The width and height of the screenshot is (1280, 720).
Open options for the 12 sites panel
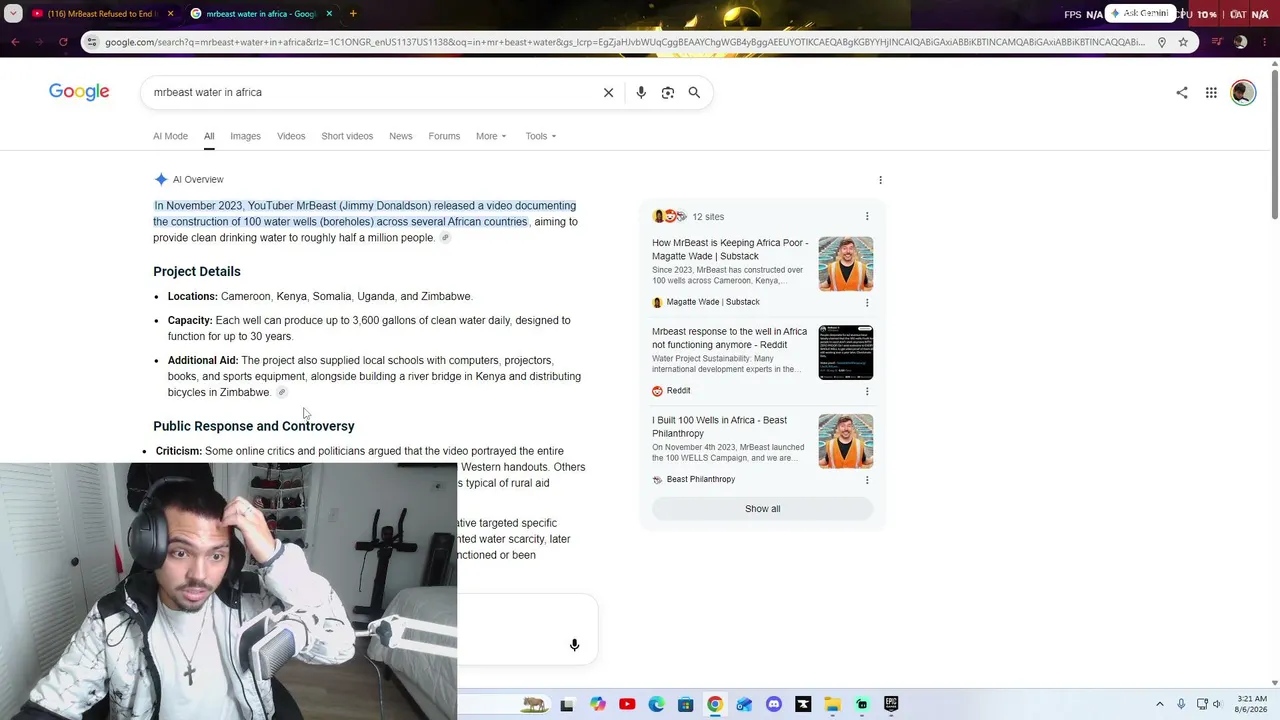[867, 216]
